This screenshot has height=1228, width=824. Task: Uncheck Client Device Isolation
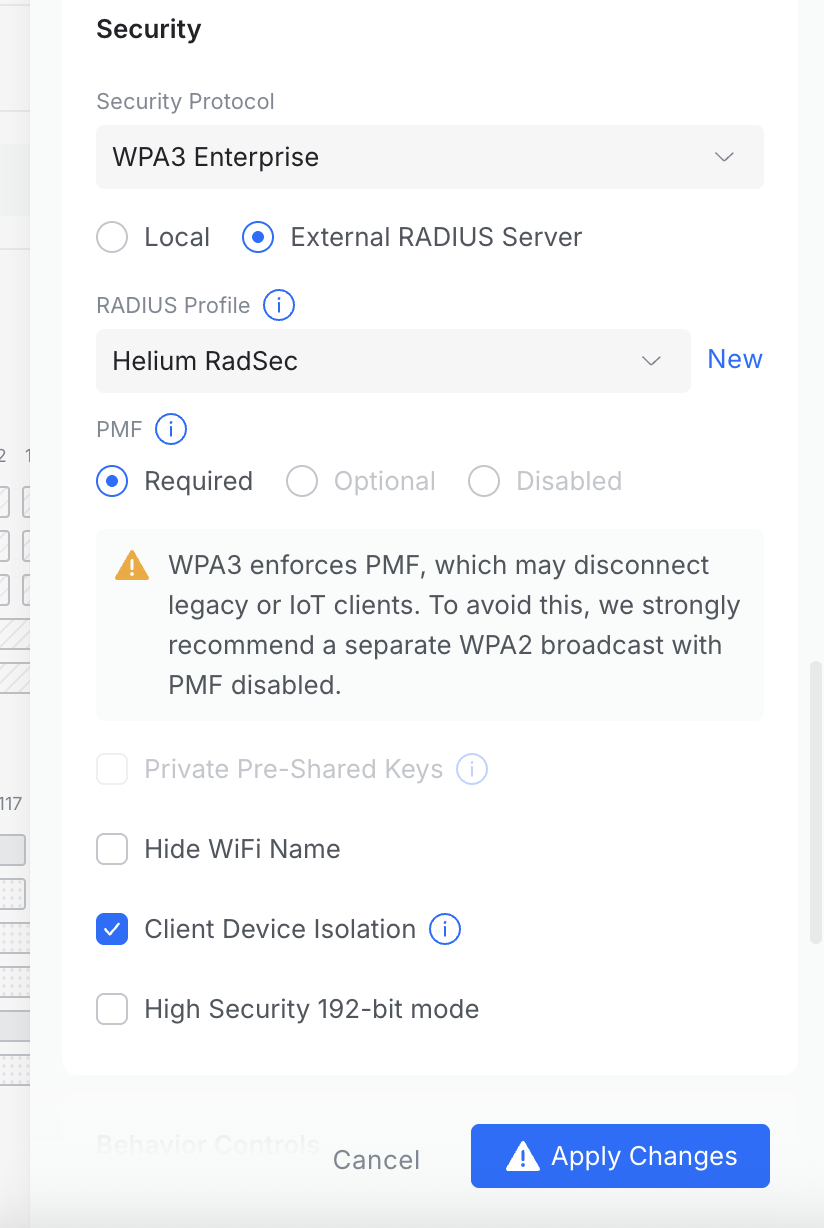click(112, 929)
